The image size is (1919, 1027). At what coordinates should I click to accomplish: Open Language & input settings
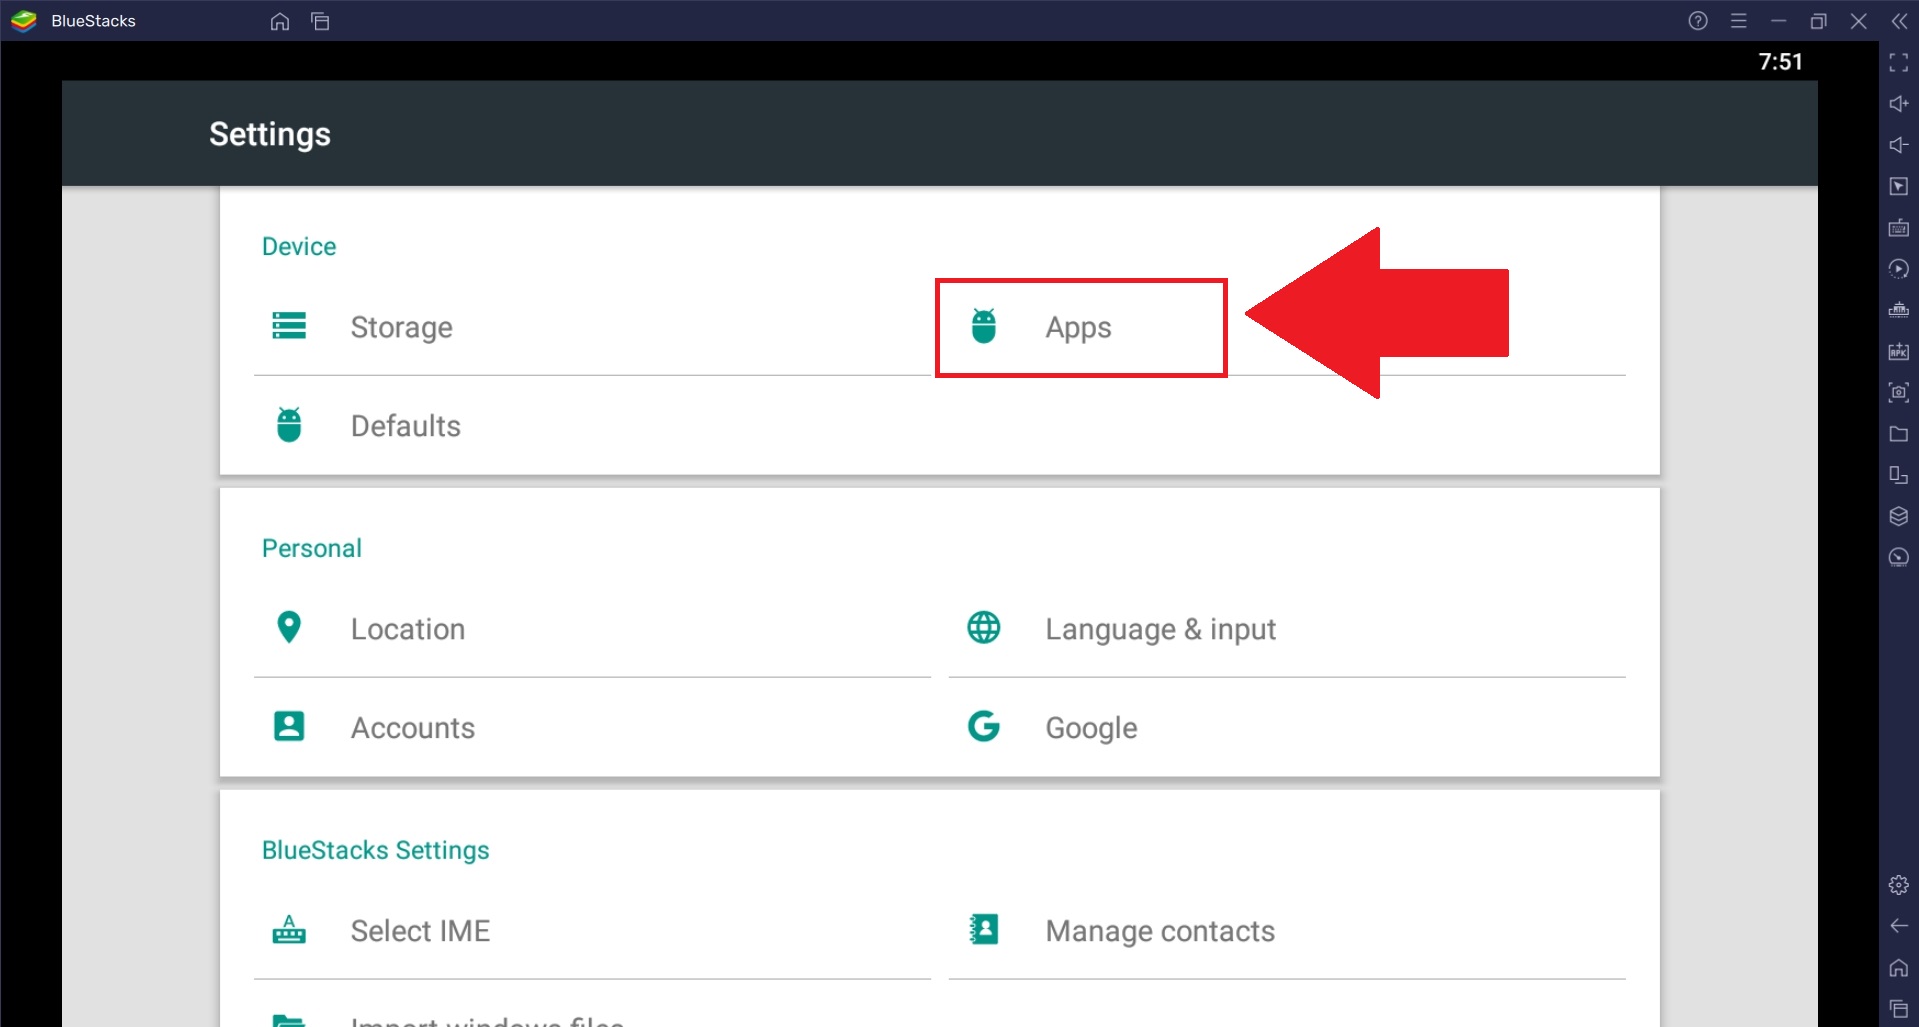coord(1287,629)
